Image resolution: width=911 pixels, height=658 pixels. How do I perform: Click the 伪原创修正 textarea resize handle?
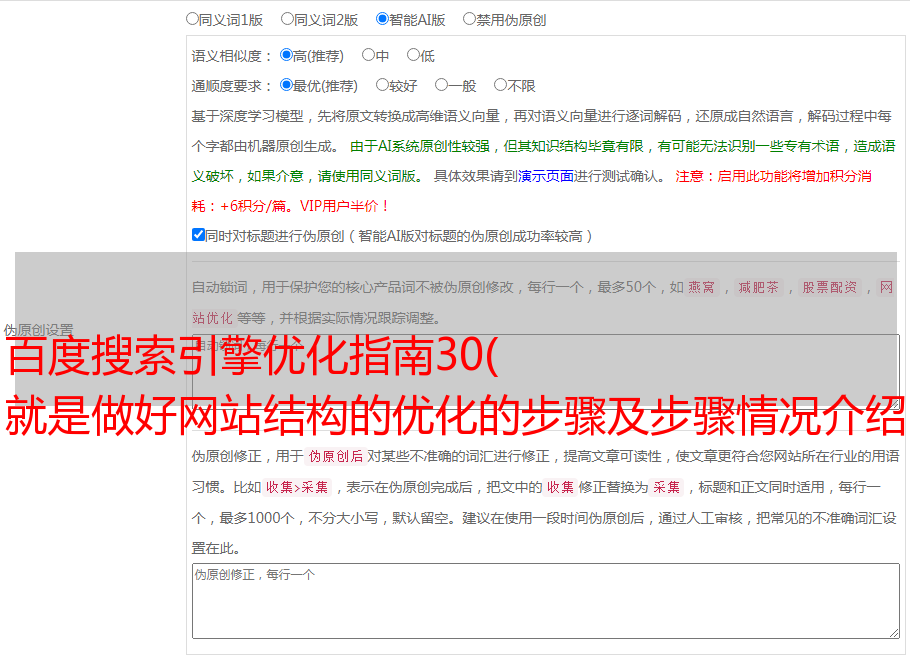894,633
